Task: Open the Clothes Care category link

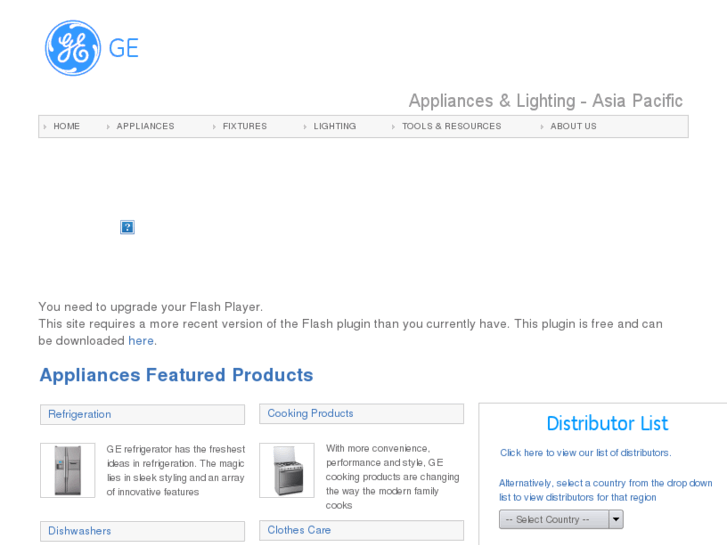Action: (x=299, y=530)
